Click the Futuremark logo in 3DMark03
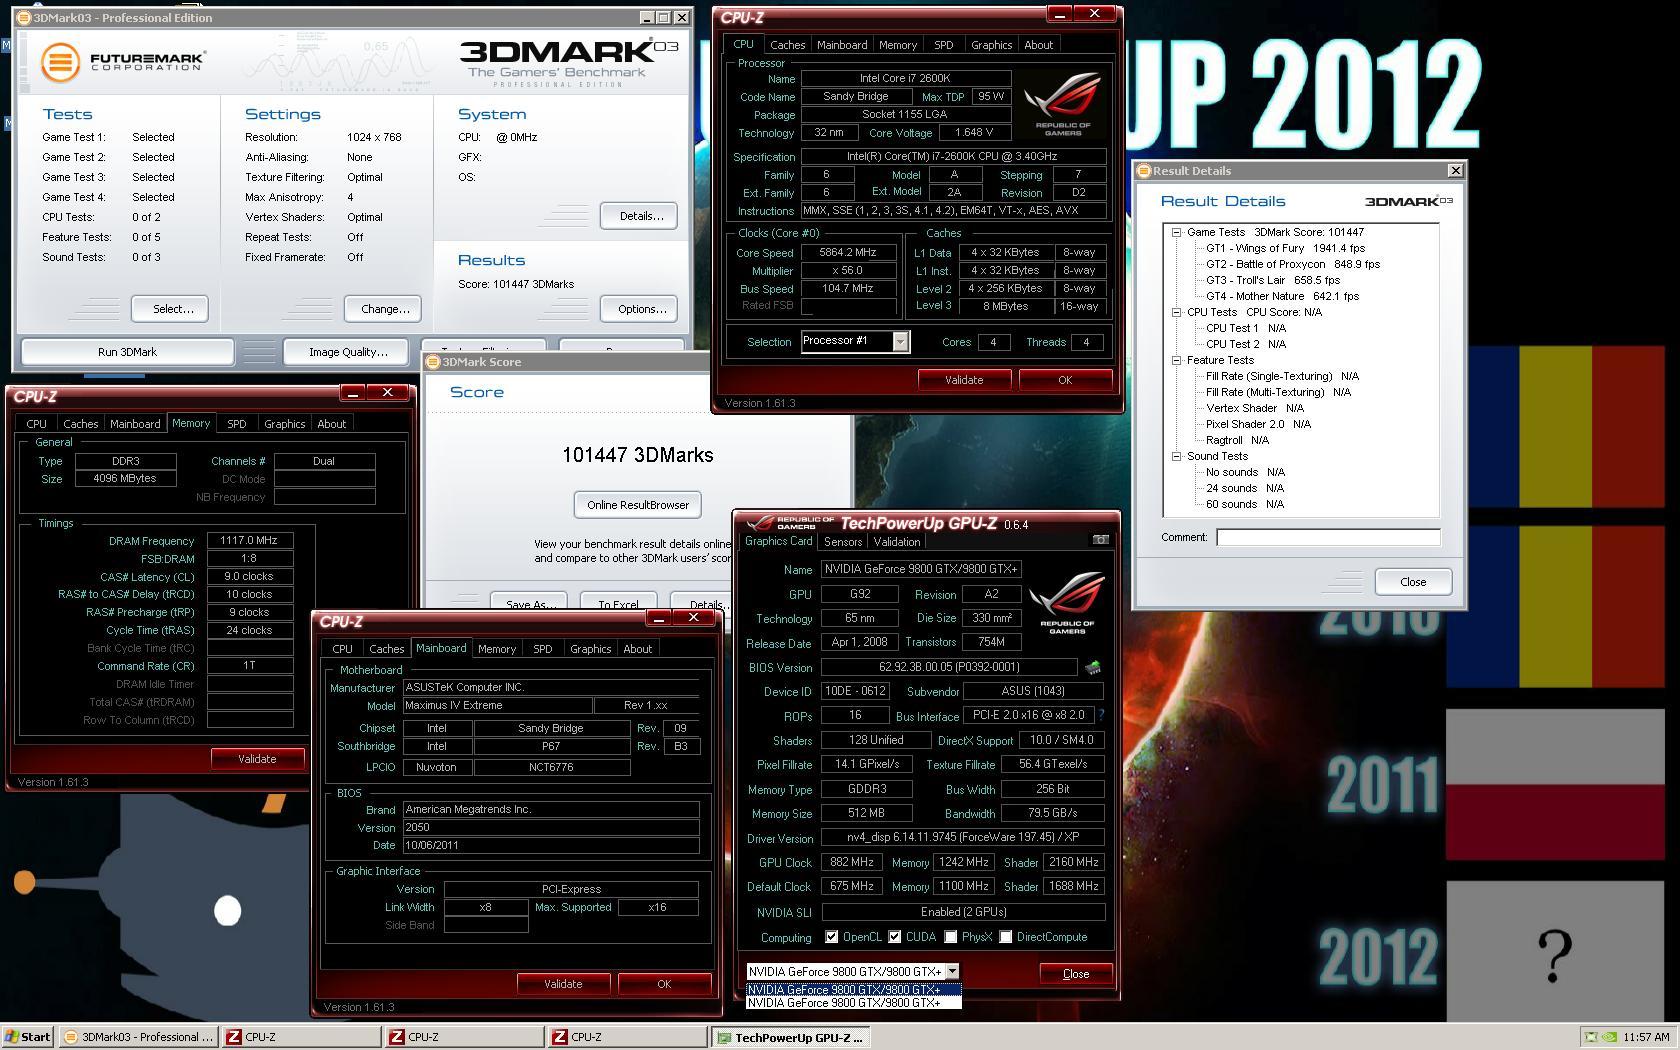1680x1050 pixels. 123,62
